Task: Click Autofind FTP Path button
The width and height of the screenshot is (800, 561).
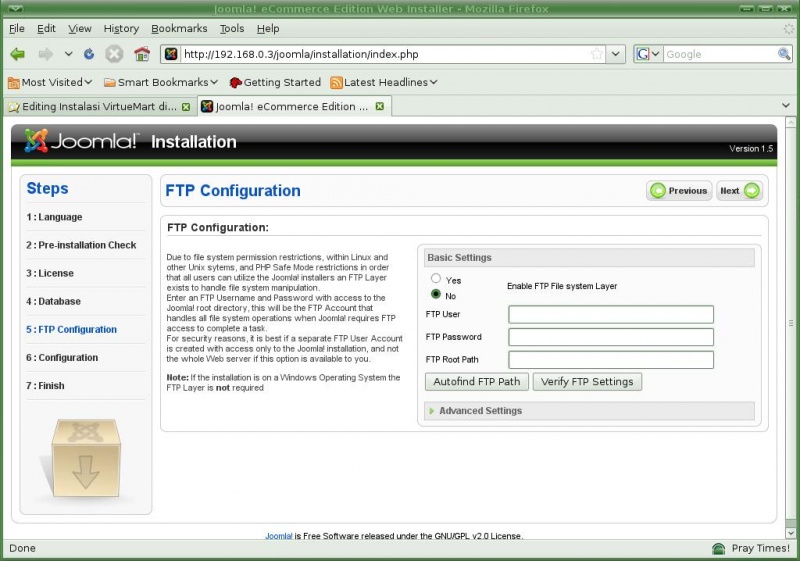Action: [x=477, y=382]
